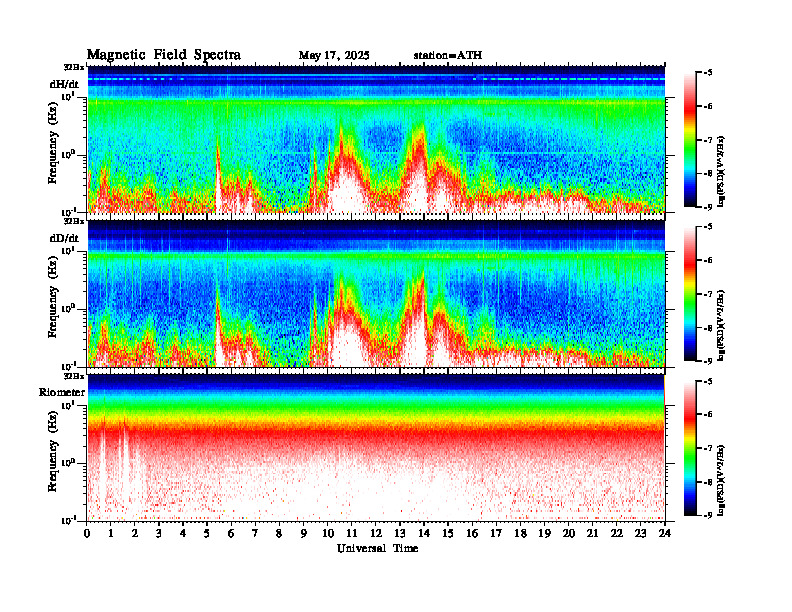Click the "21" tick on the Universal Time axis
792x612 pixels.
592,534
